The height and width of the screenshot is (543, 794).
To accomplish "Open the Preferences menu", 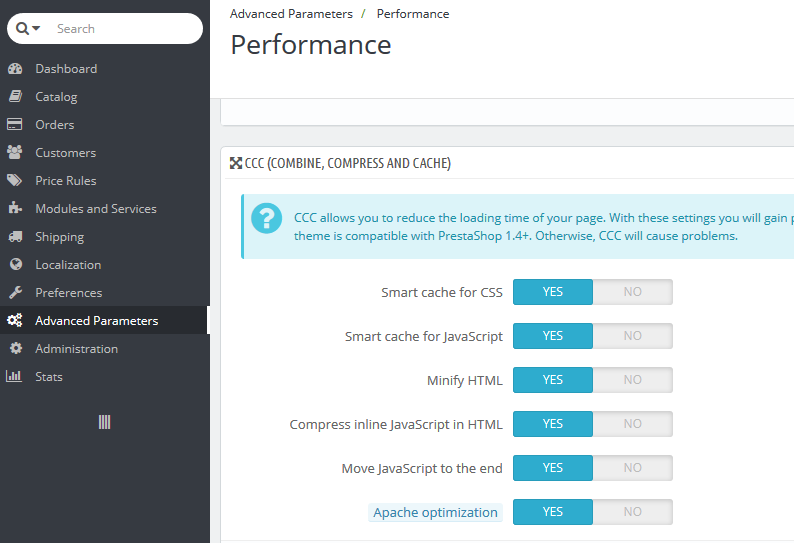I will coord(68,293).
